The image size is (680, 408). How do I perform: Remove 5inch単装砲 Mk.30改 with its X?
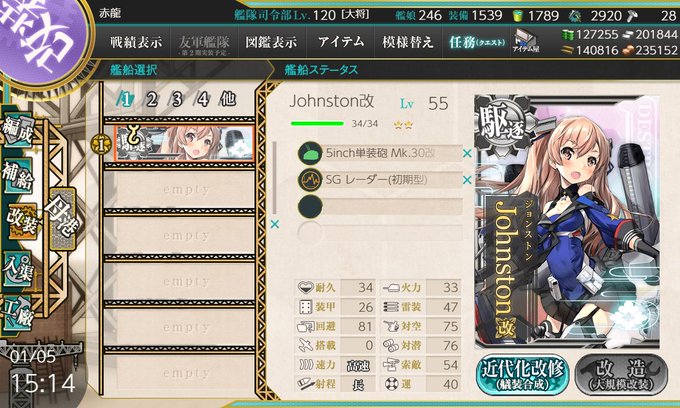[x=467, y=153]
